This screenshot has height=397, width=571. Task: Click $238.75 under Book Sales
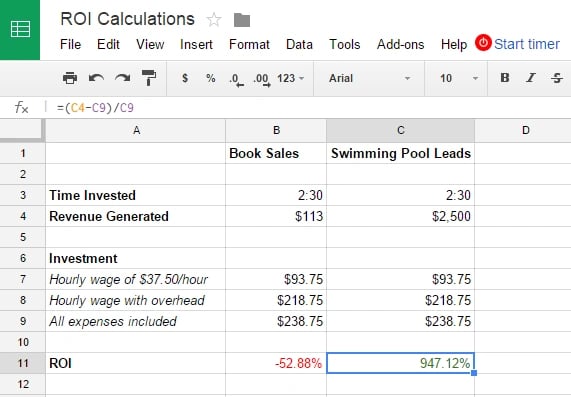(276, 321)
